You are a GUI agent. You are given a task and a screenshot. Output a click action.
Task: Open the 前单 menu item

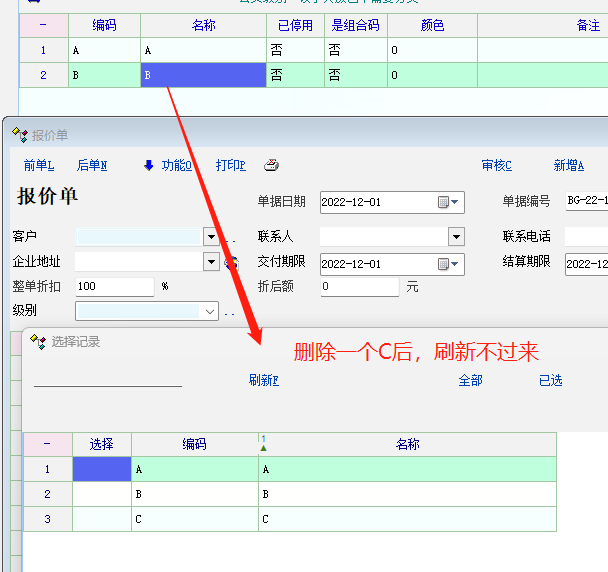[39, 166]
